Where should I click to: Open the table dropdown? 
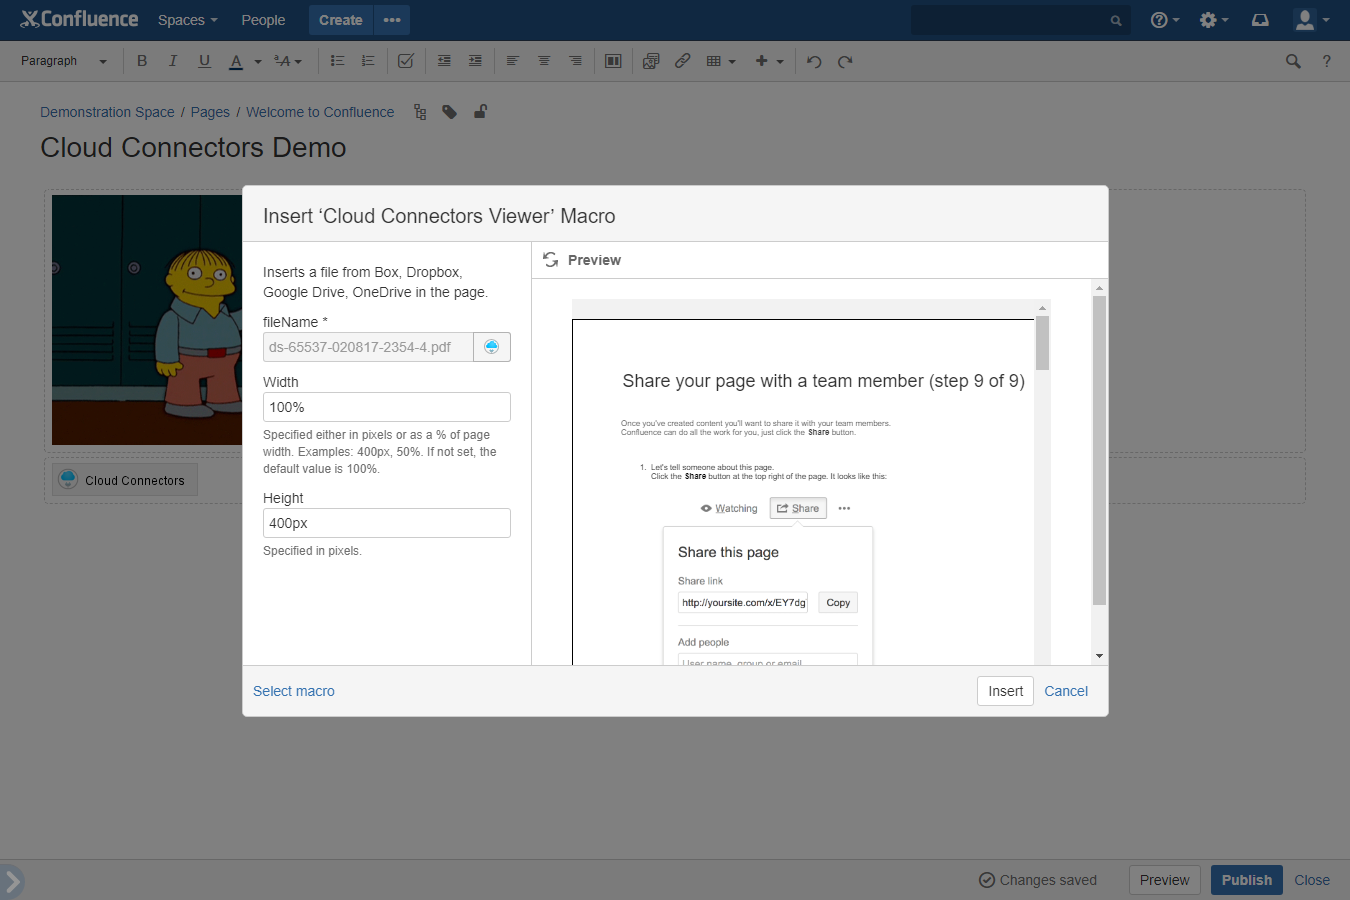click(x=720, y=61)
